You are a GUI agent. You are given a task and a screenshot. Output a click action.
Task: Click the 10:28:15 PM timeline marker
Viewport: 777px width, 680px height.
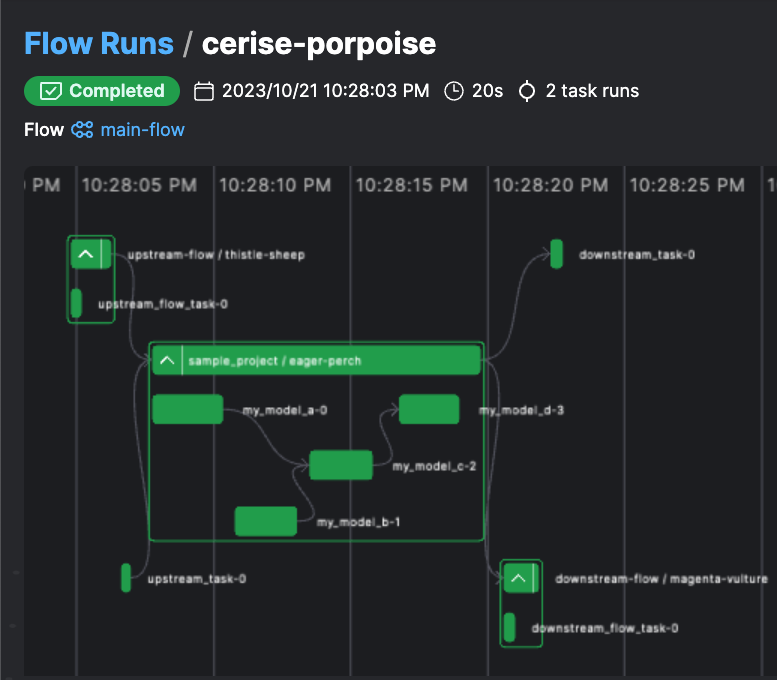tap(411, 185)
